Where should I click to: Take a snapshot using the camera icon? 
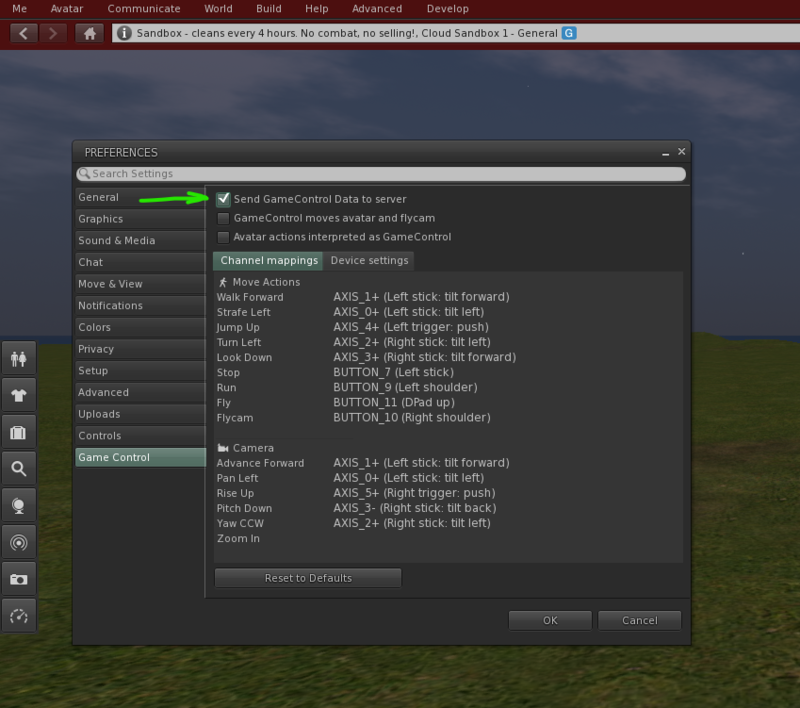(19, 579)
